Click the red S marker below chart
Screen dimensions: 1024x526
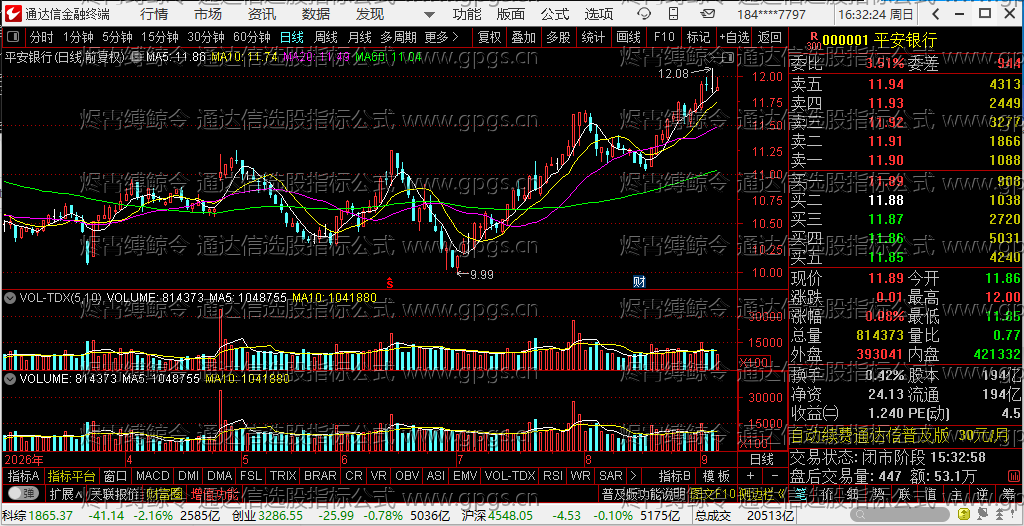click(x=390, y=282)
